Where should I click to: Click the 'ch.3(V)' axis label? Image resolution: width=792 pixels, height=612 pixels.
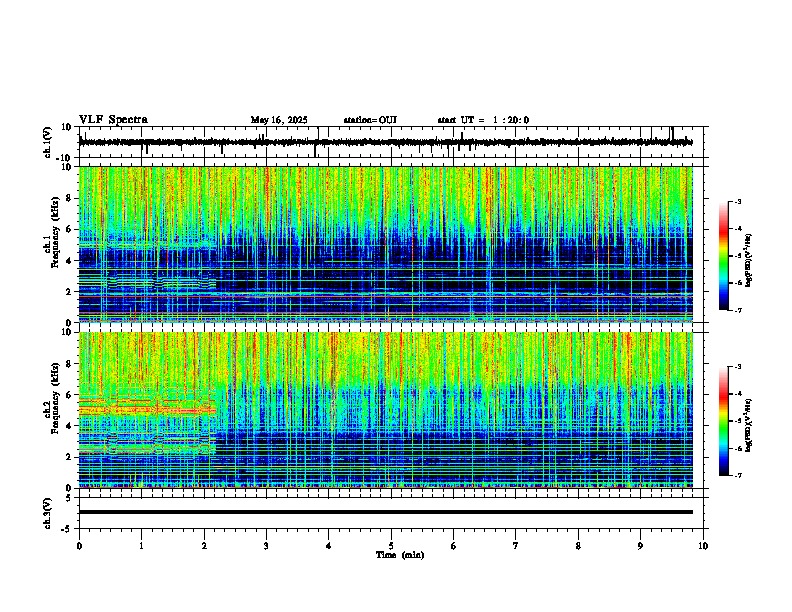47,513
